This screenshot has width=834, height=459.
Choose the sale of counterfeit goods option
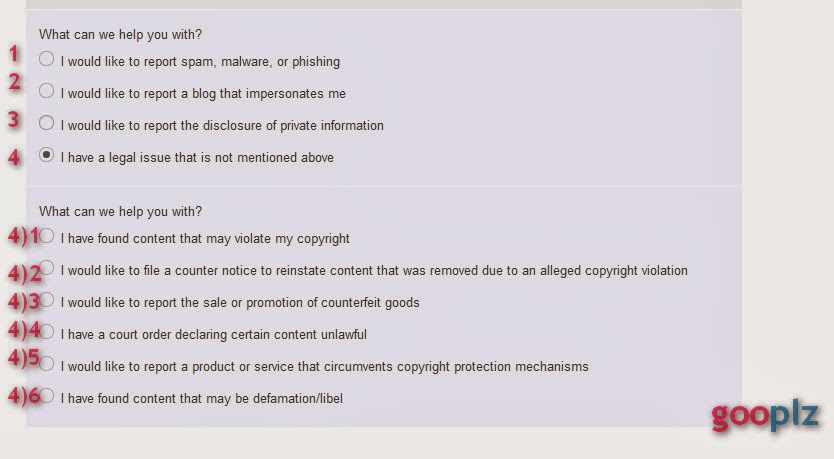(x=46, y=299)
